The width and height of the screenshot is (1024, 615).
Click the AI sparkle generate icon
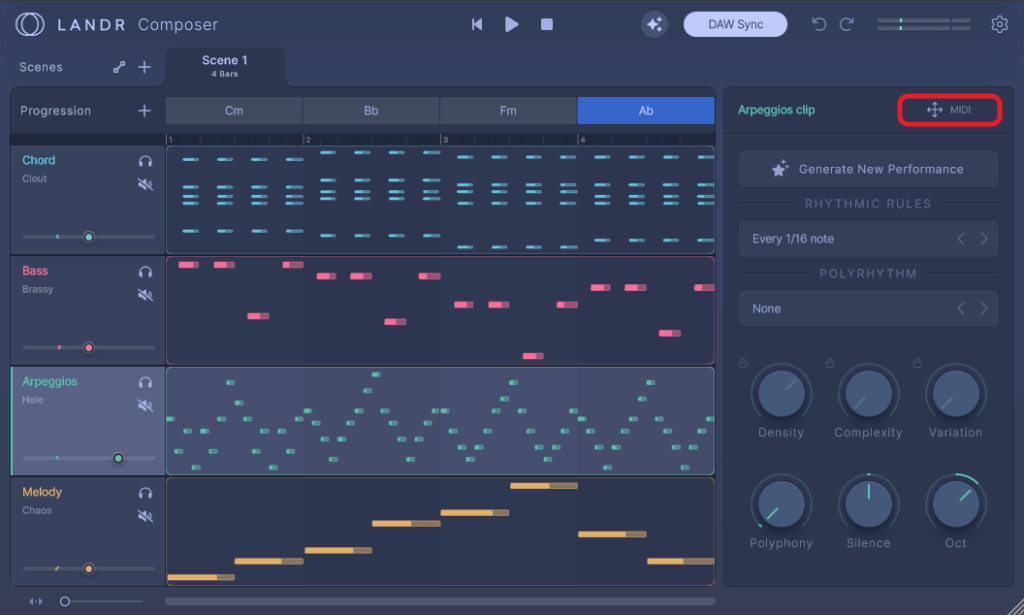[654, 24]
